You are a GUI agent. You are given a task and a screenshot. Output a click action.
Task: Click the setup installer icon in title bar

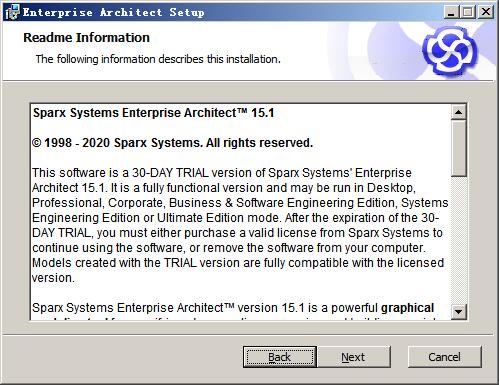[x=12, y=12]
